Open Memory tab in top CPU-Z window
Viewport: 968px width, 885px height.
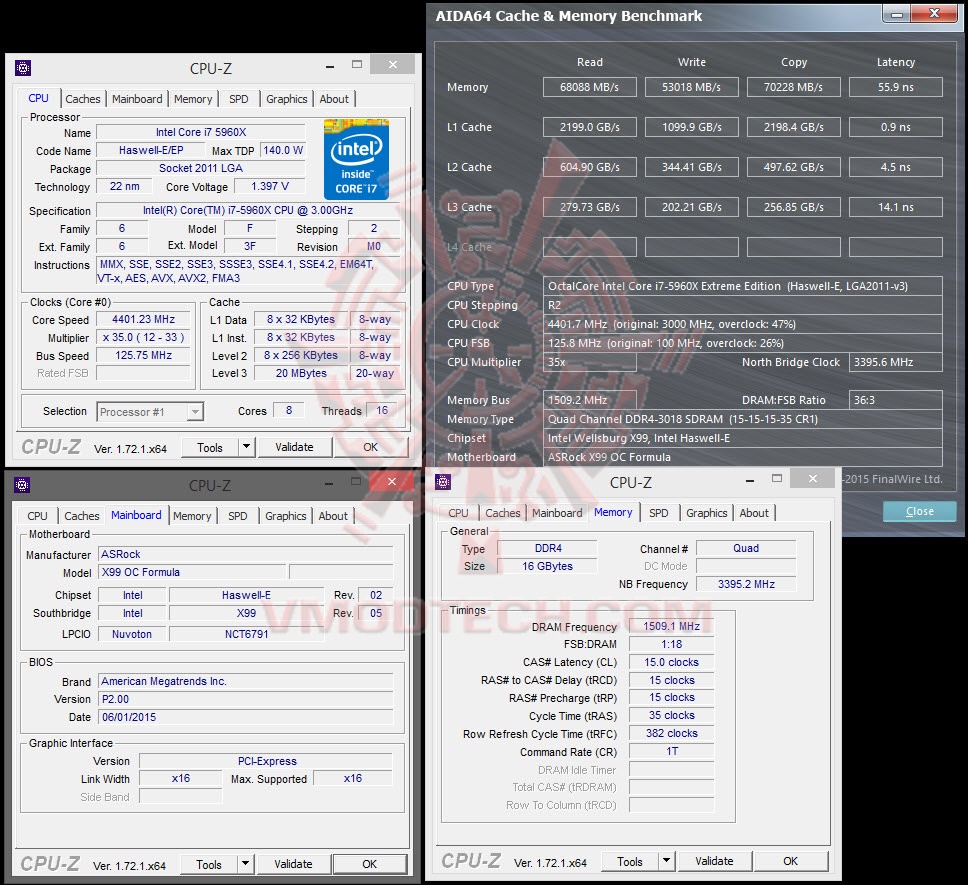click(193, 99)
